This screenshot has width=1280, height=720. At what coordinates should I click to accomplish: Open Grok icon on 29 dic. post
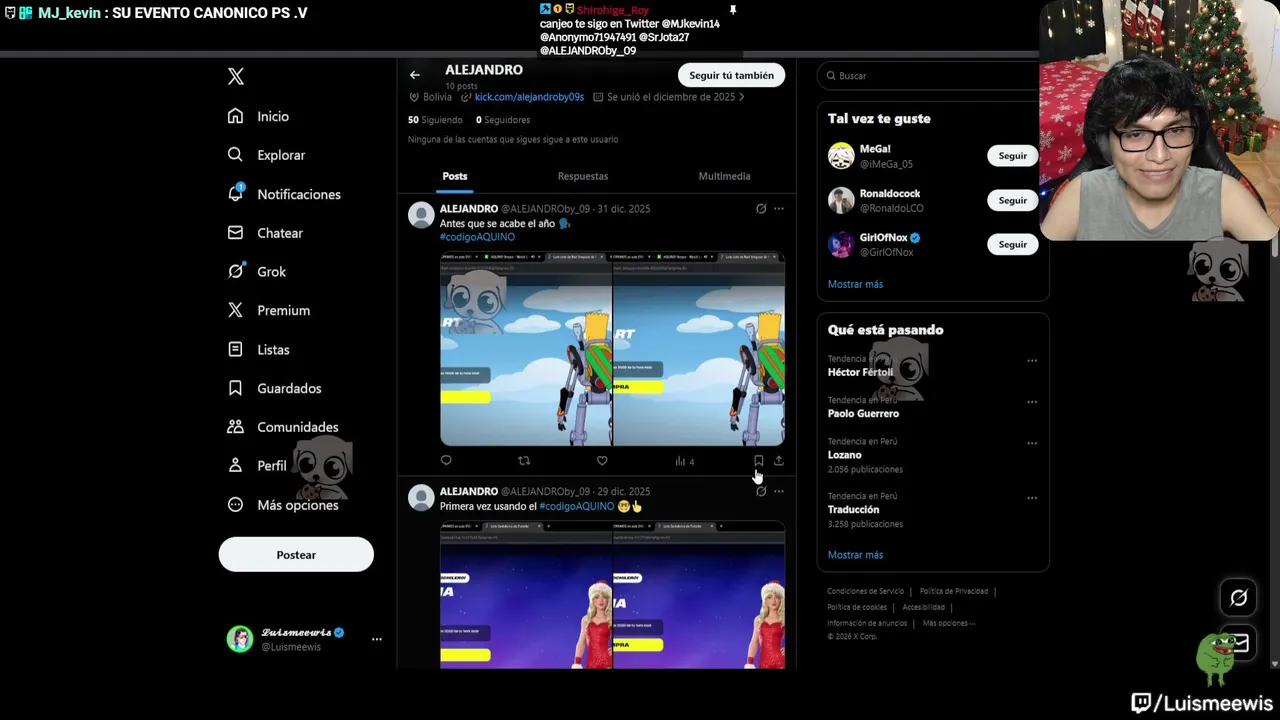click(x=761, y=491)
